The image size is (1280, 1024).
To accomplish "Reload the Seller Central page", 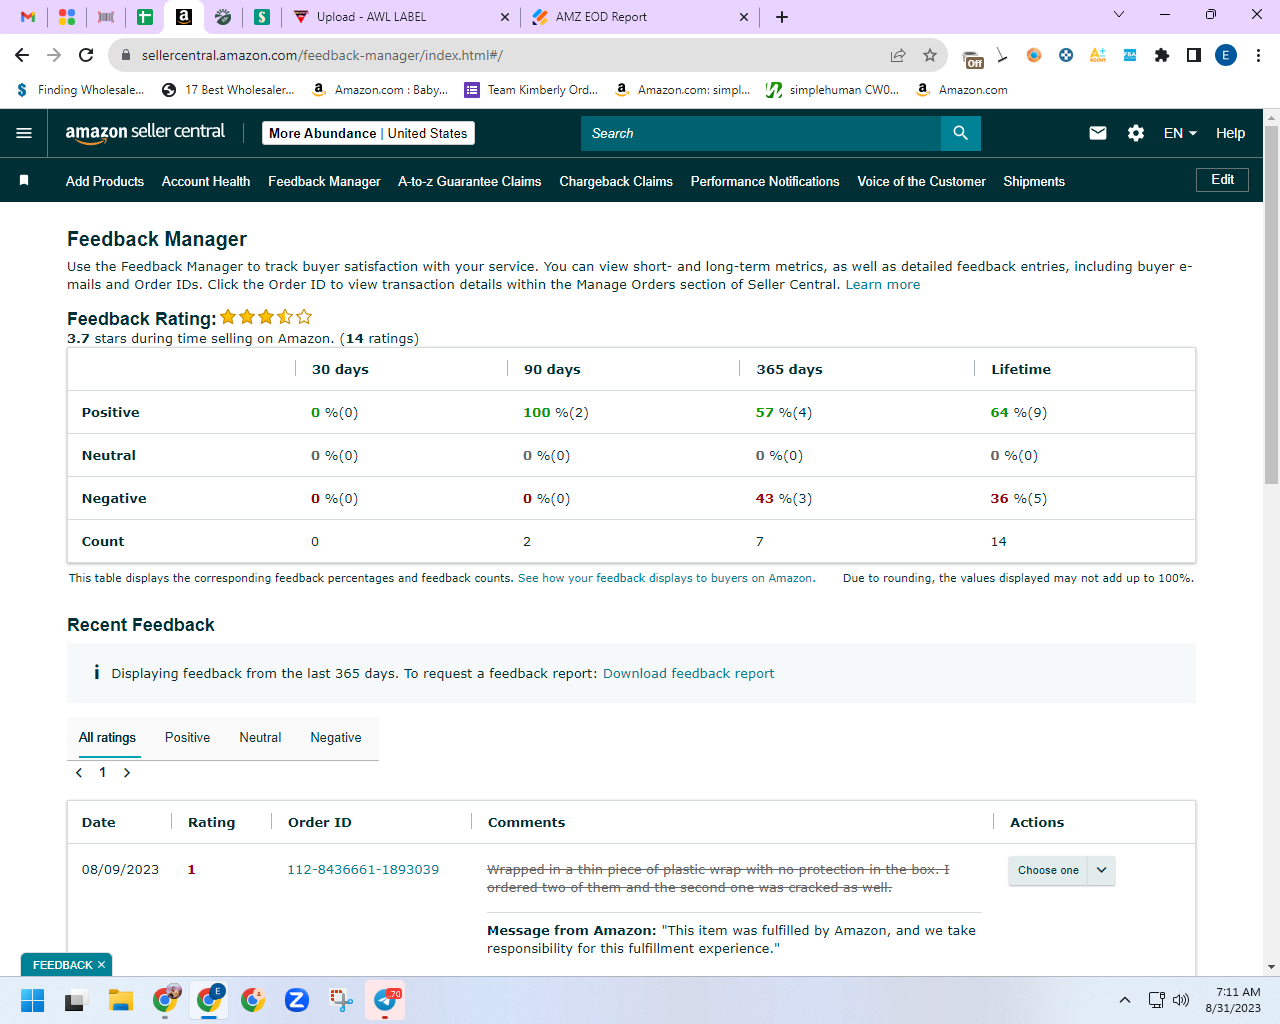I will click(86, 55).
